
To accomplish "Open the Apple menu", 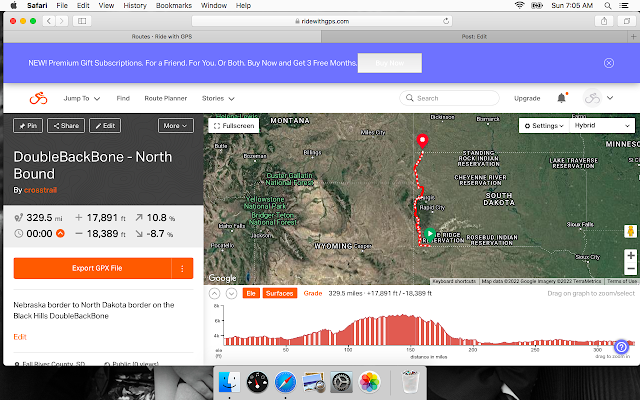I will [13, 5].
